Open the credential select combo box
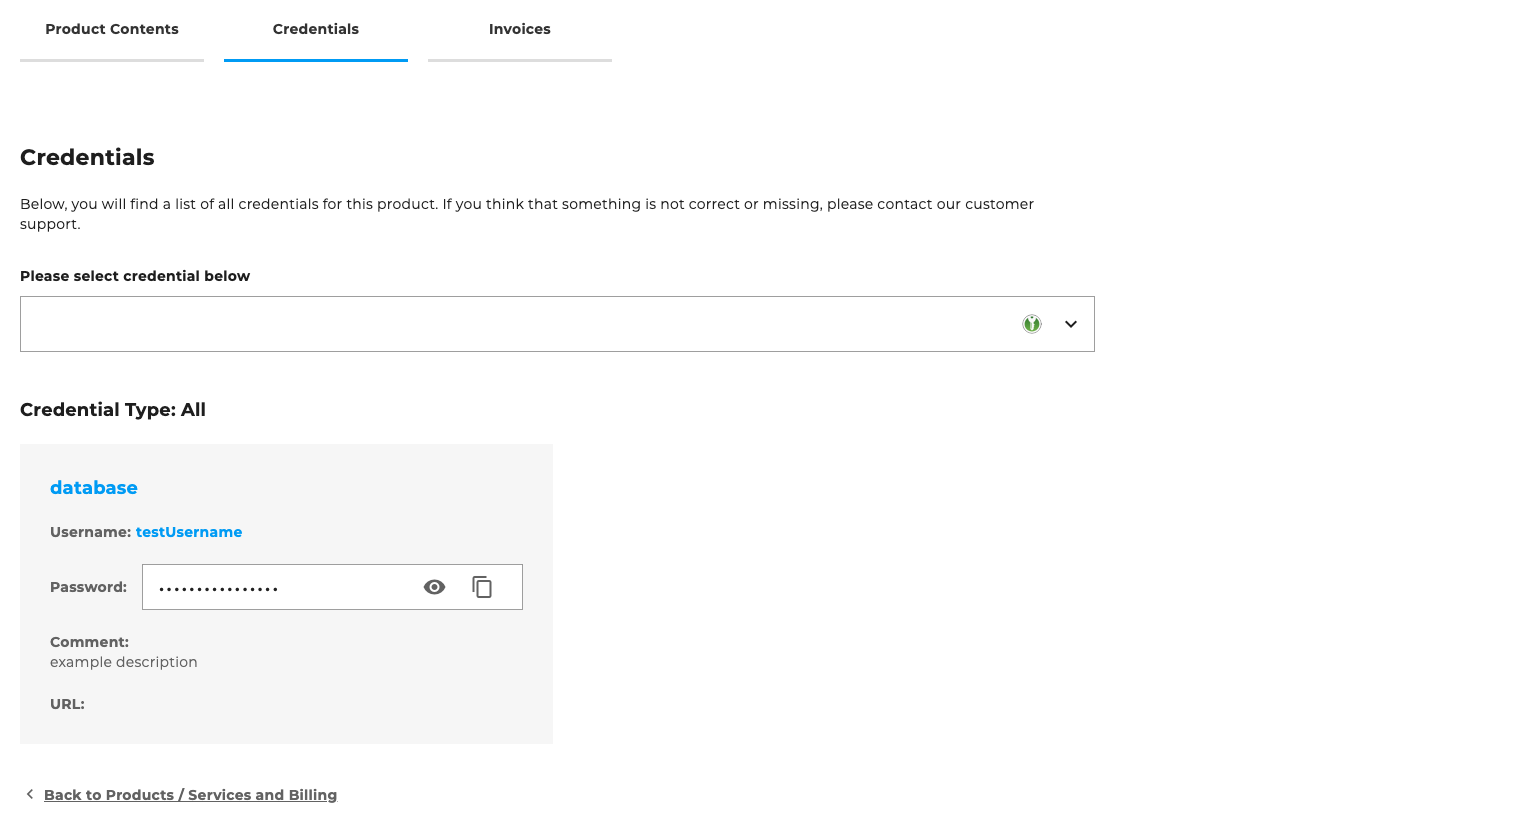 pyautogui.click(x=520, y=324)
